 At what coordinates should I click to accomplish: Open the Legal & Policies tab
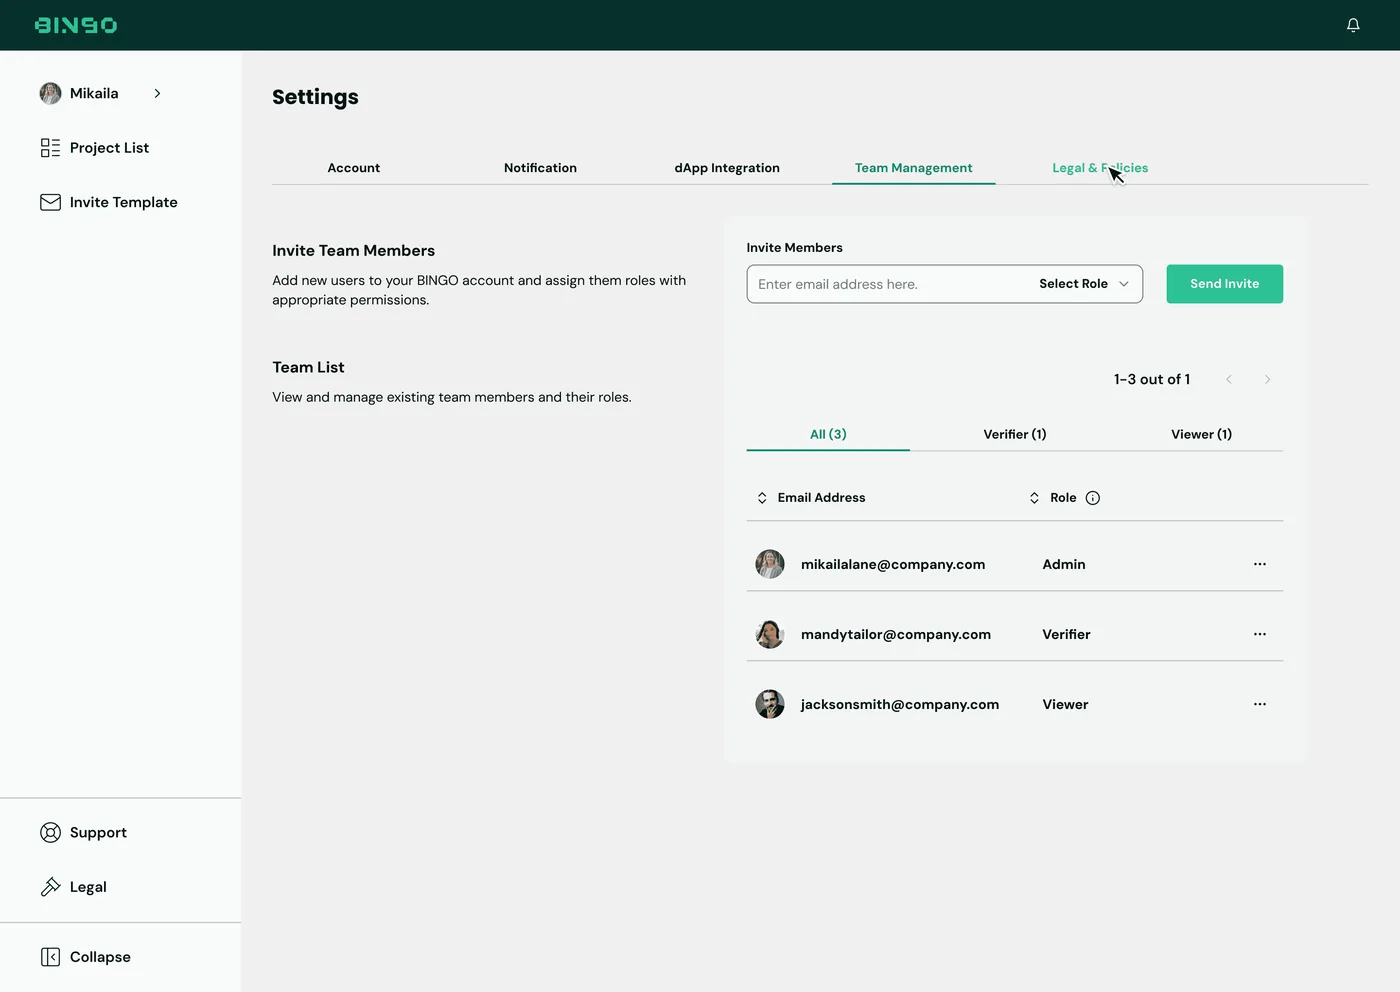point(1100,168)
